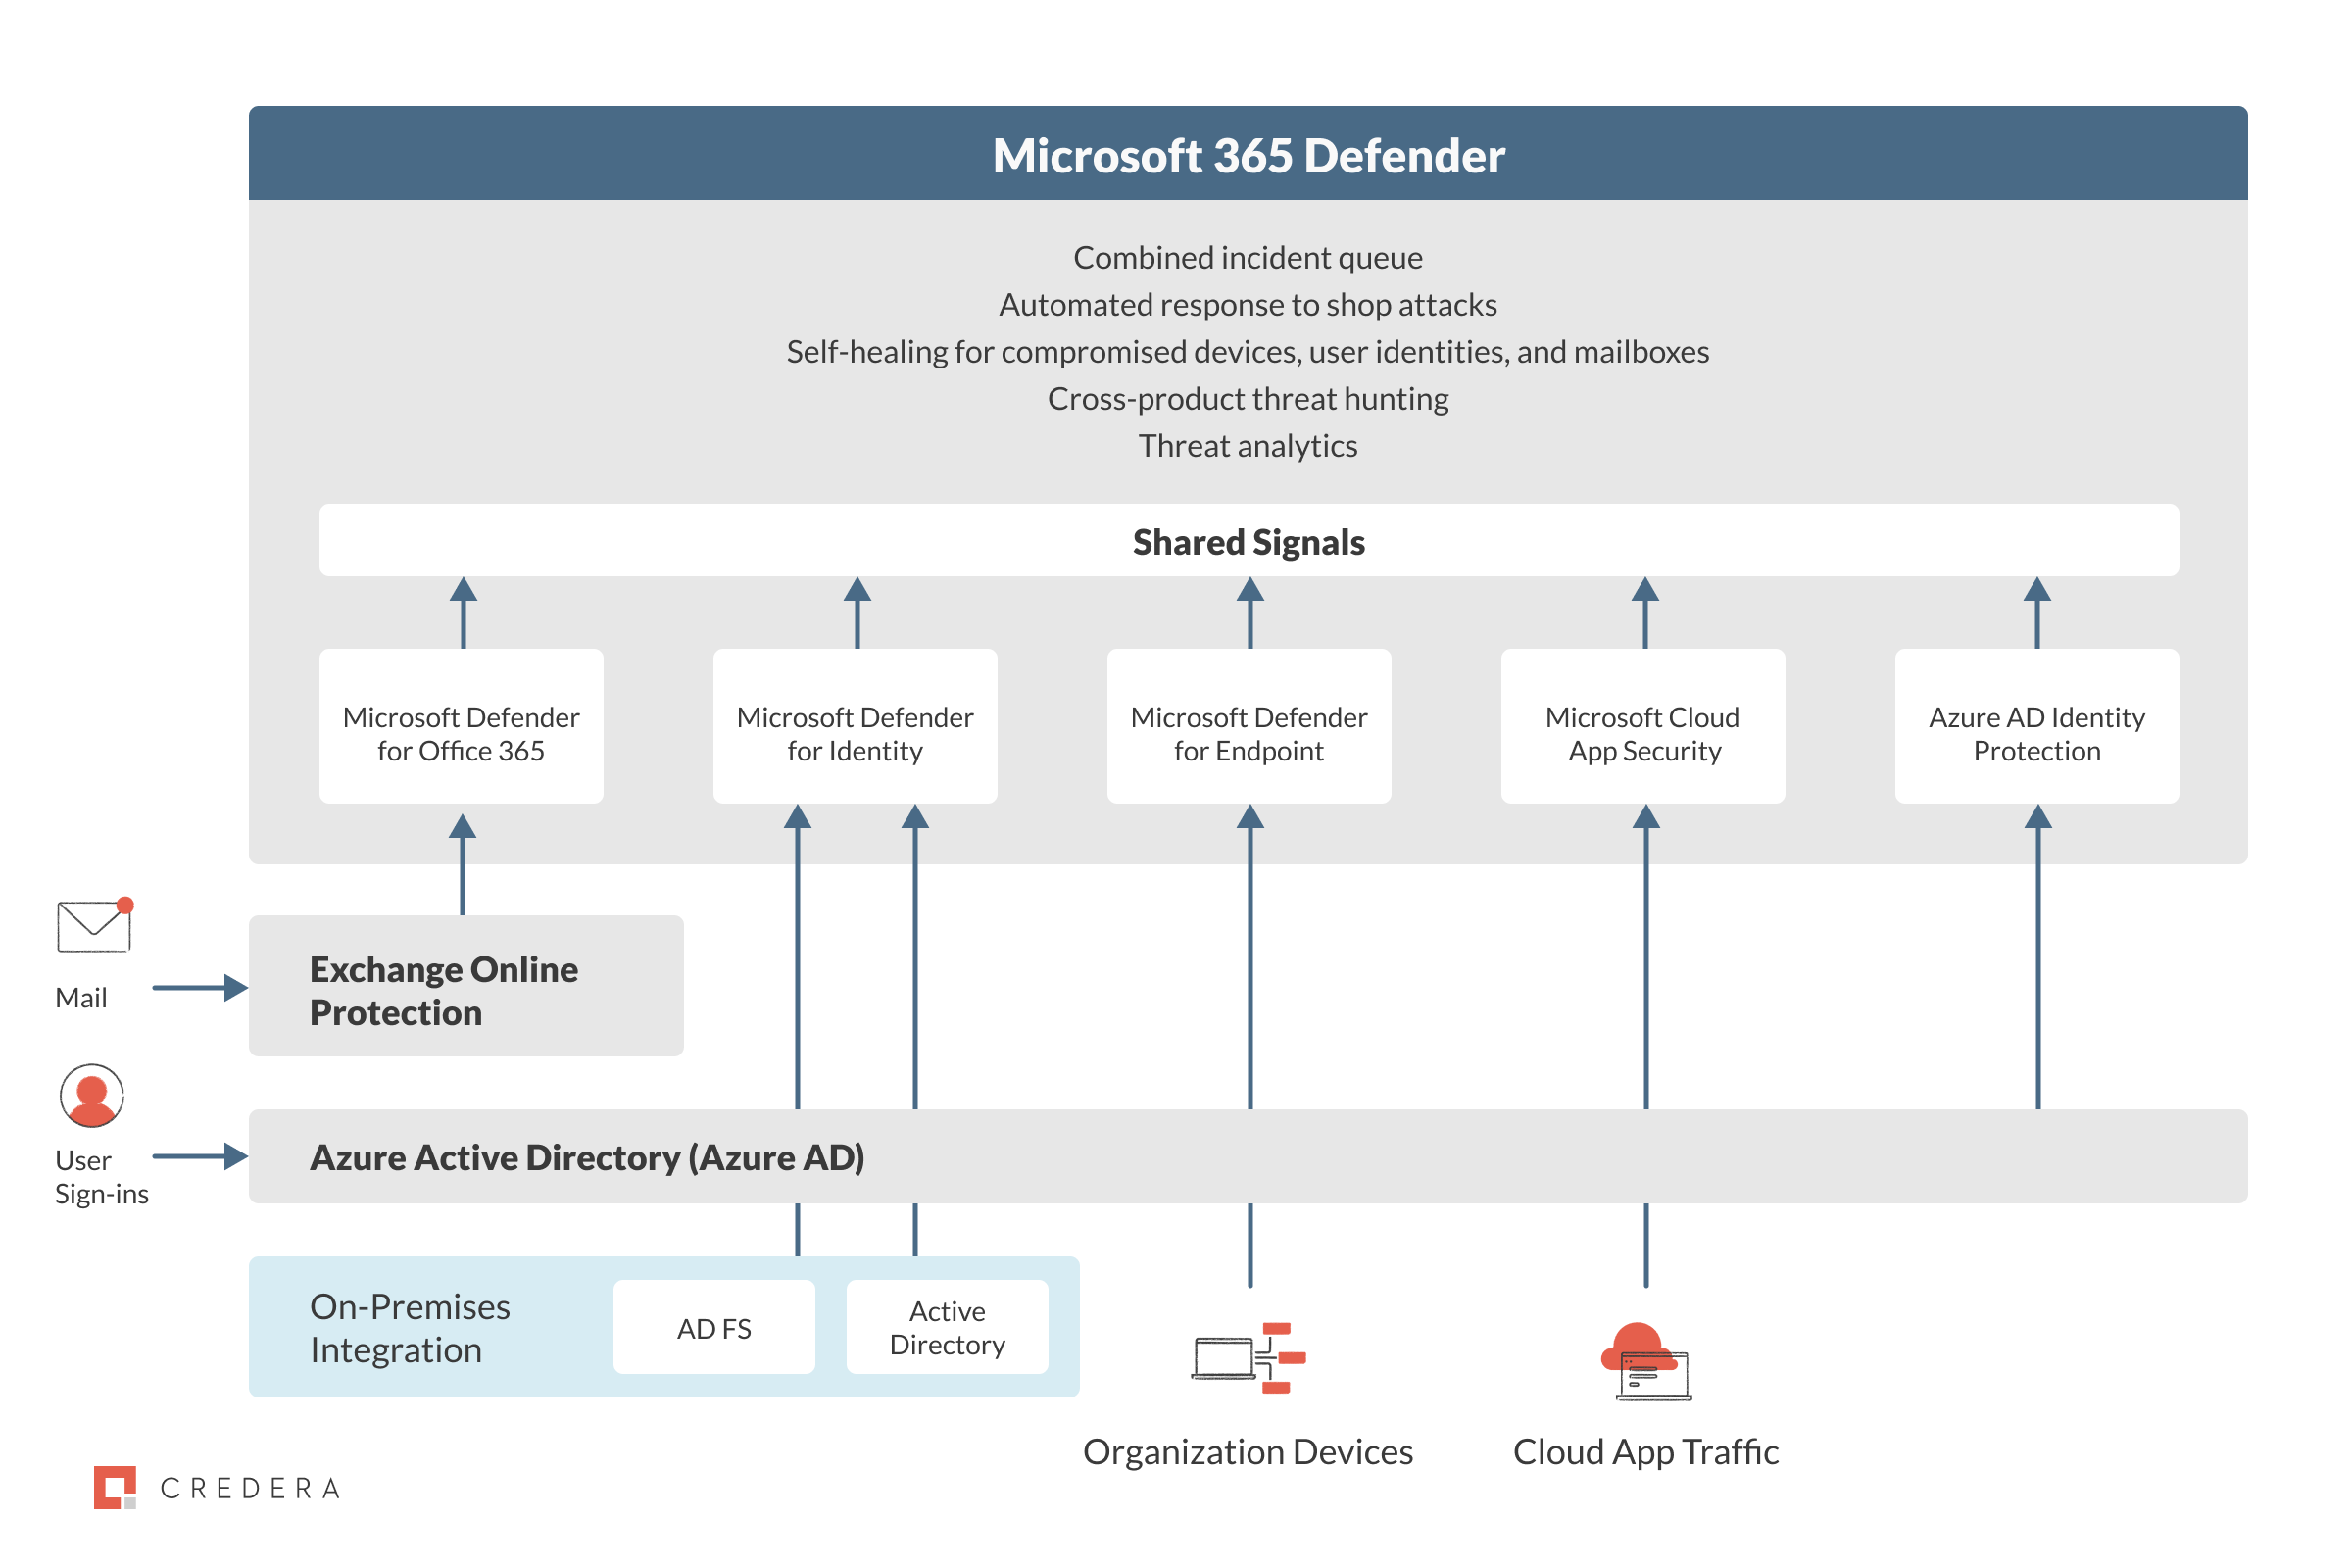The image size is (2352, 1568).
Task: Click the AD FS box
Action: click(x=714, y=1328)
